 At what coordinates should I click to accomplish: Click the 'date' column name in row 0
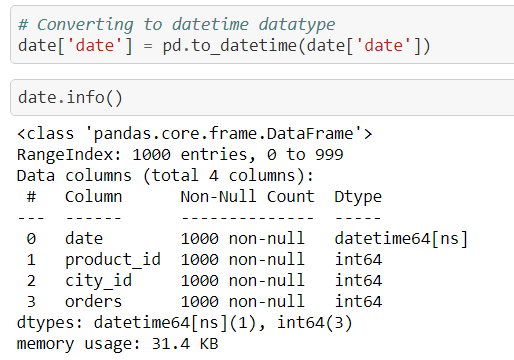84,239
